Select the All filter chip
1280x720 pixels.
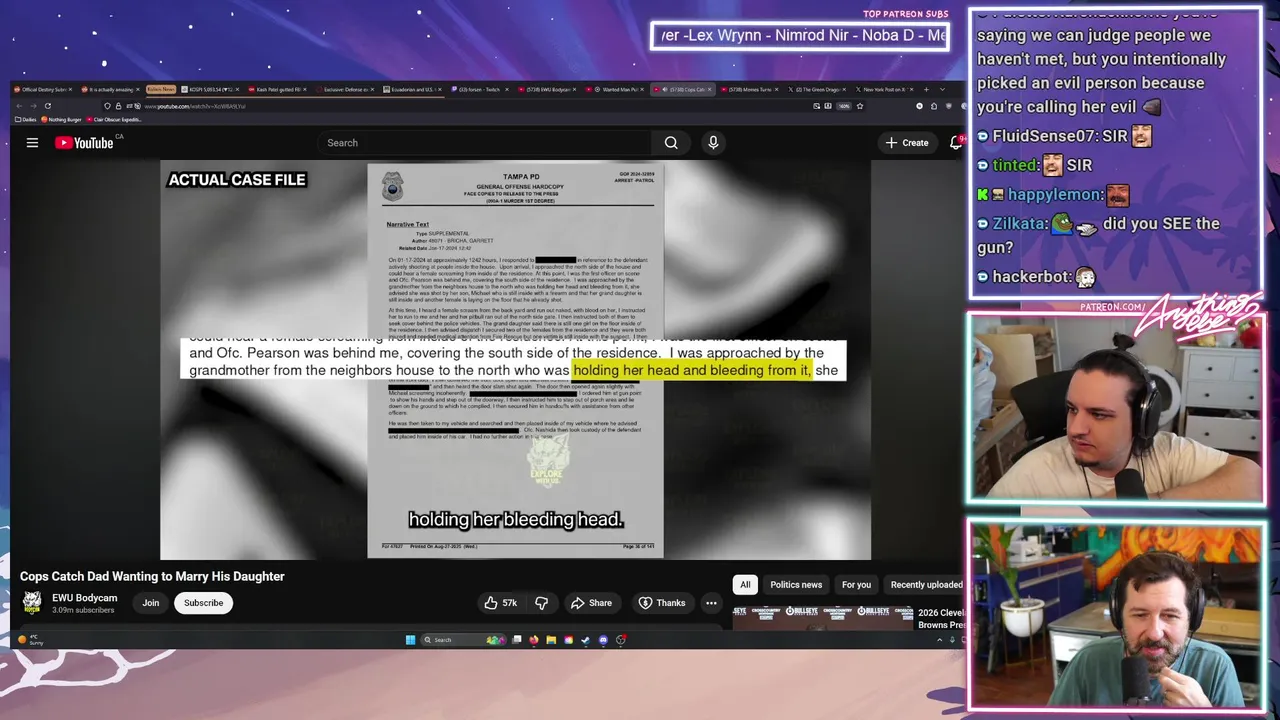[745, 585]
